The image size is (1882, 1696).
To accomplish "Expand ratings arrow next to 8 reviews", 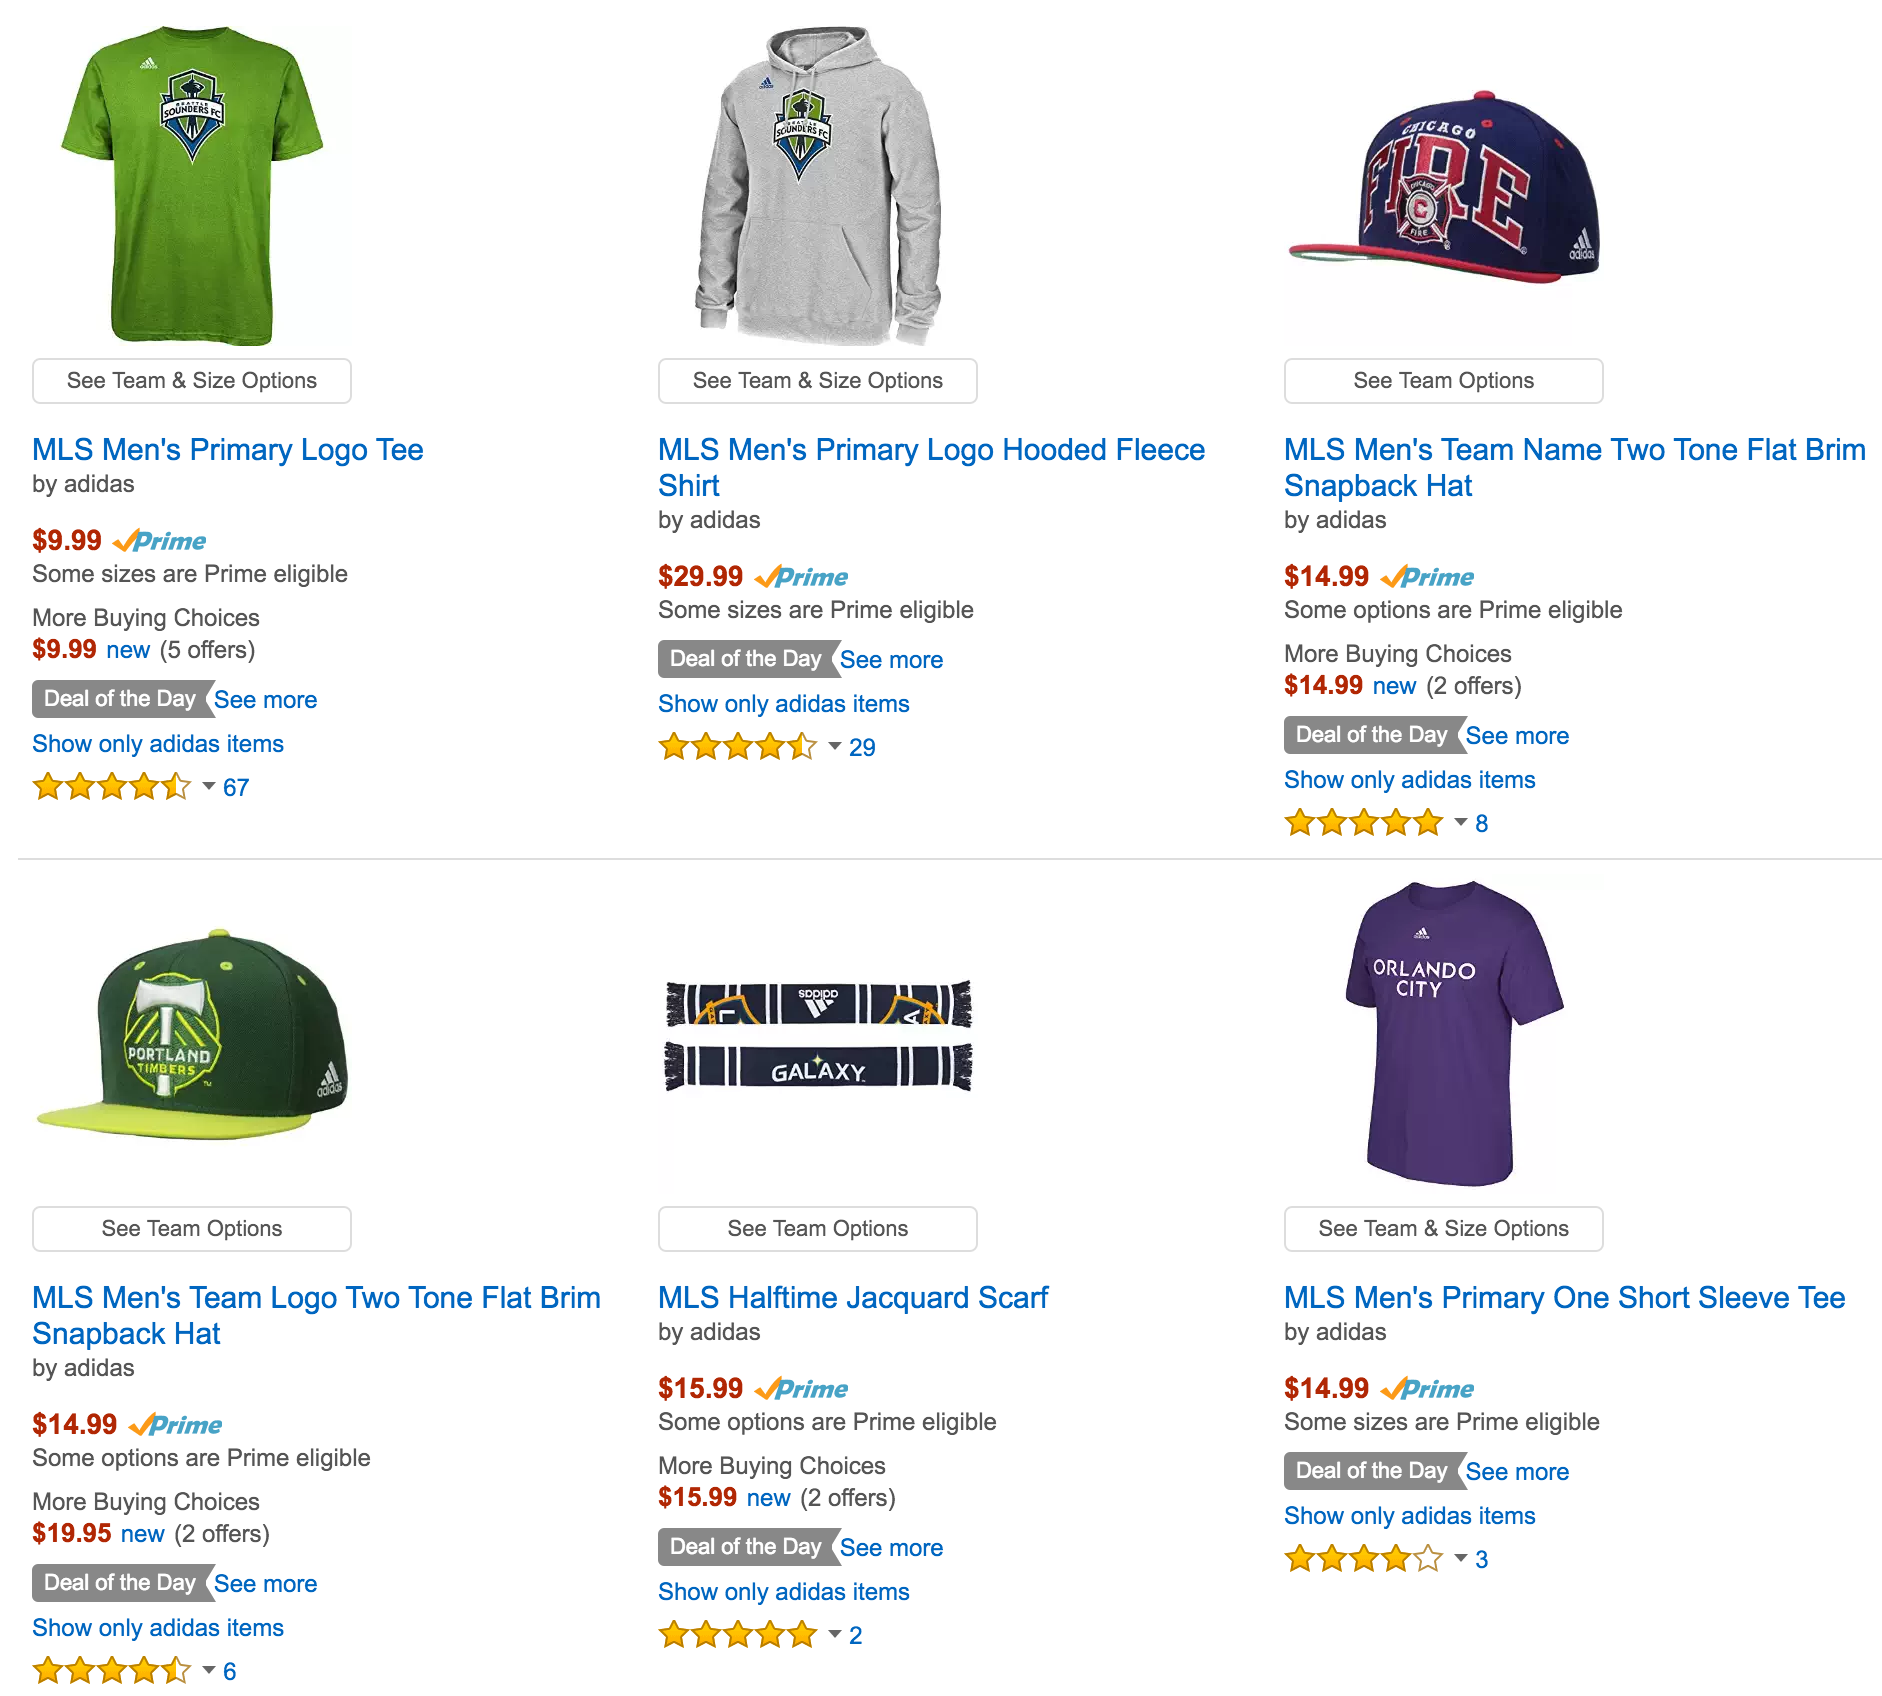I will pyautogui.click(x=1461, y=822).
